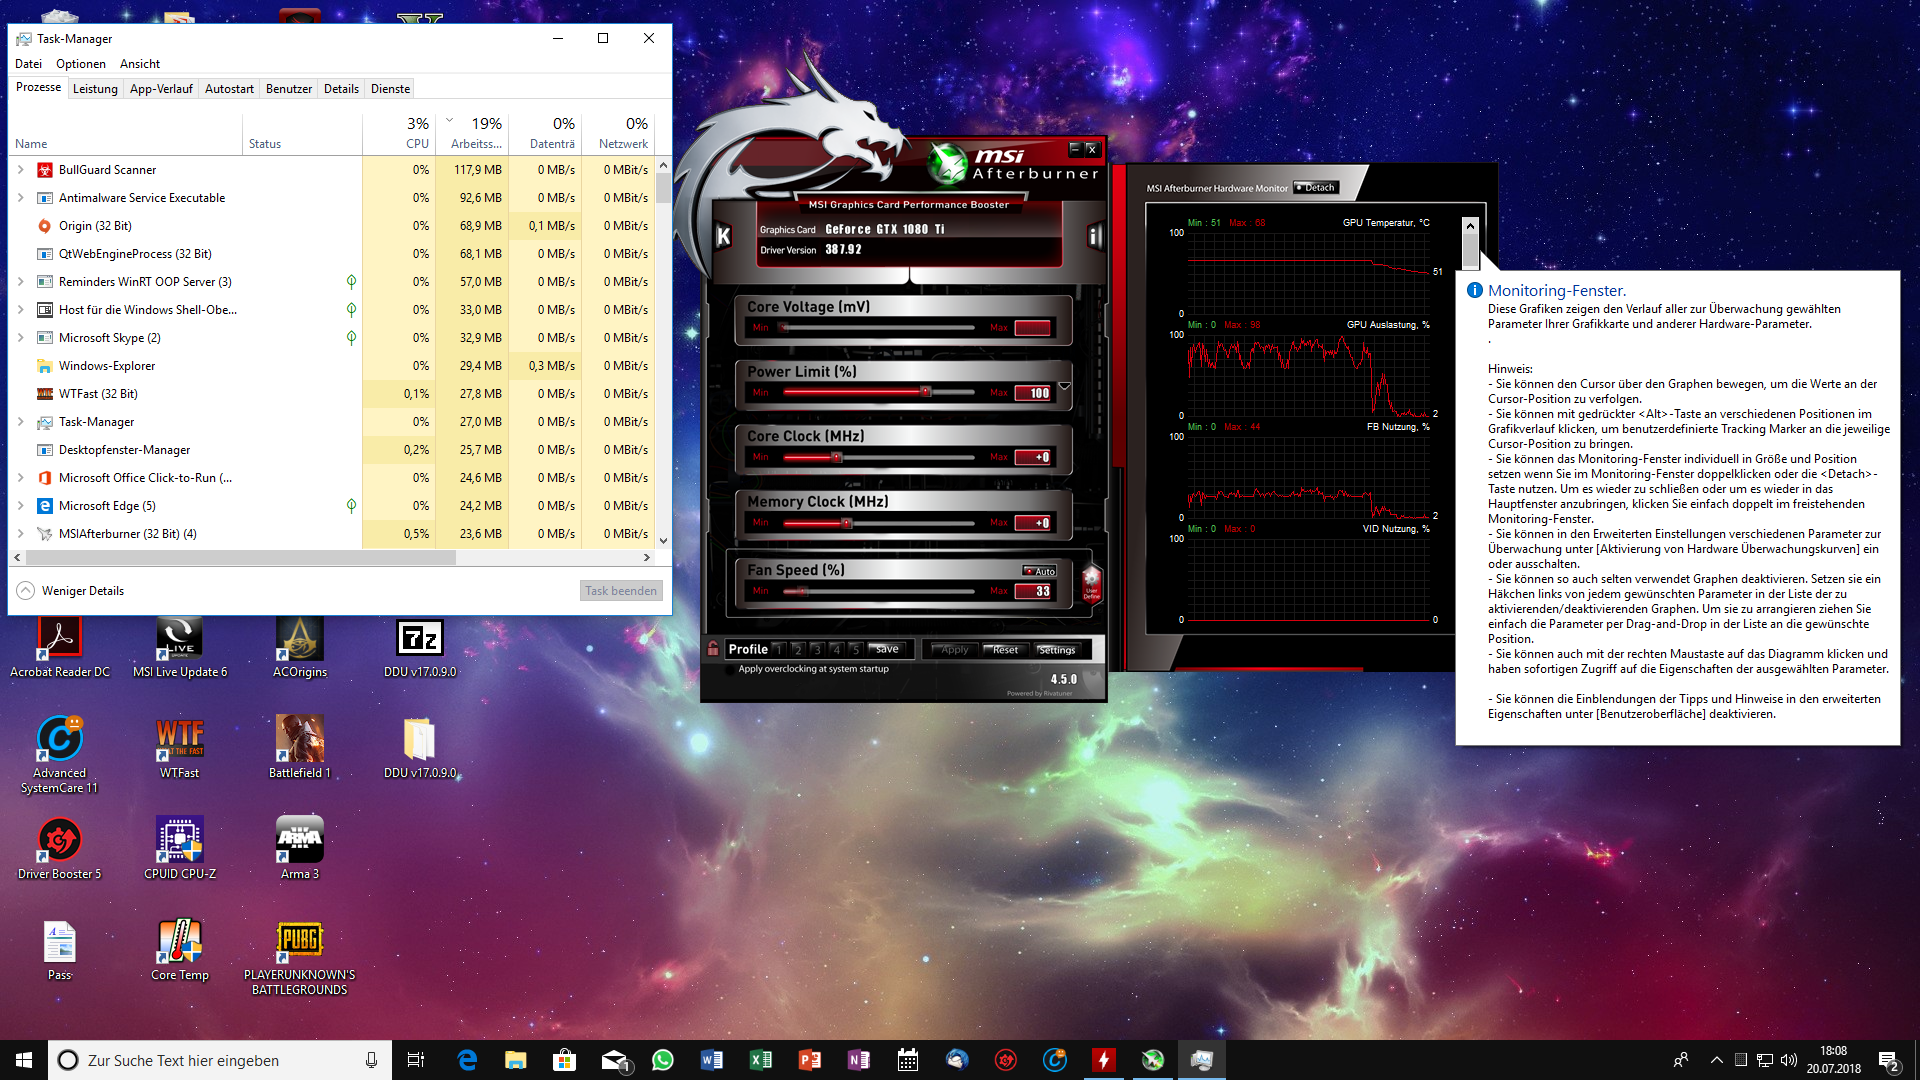The height and width of the screenshot is (1080, 1920).
Task: Click the profile lock padlock icon
Action: click(x=713, y=649)
